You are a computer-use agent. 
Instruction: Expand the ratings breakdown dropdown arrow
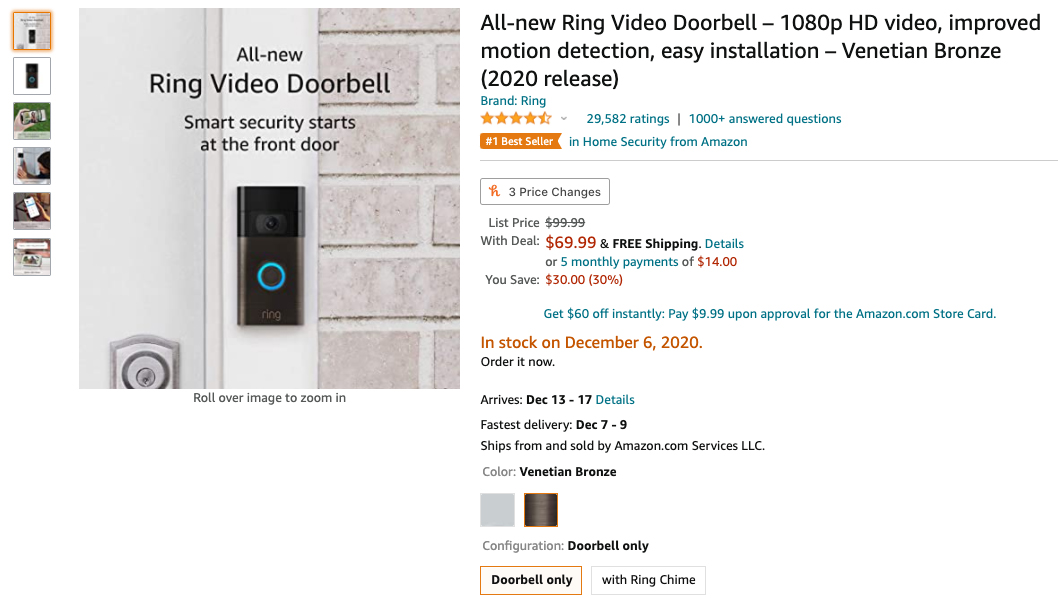pyautogui.click(x=564, y=119)
